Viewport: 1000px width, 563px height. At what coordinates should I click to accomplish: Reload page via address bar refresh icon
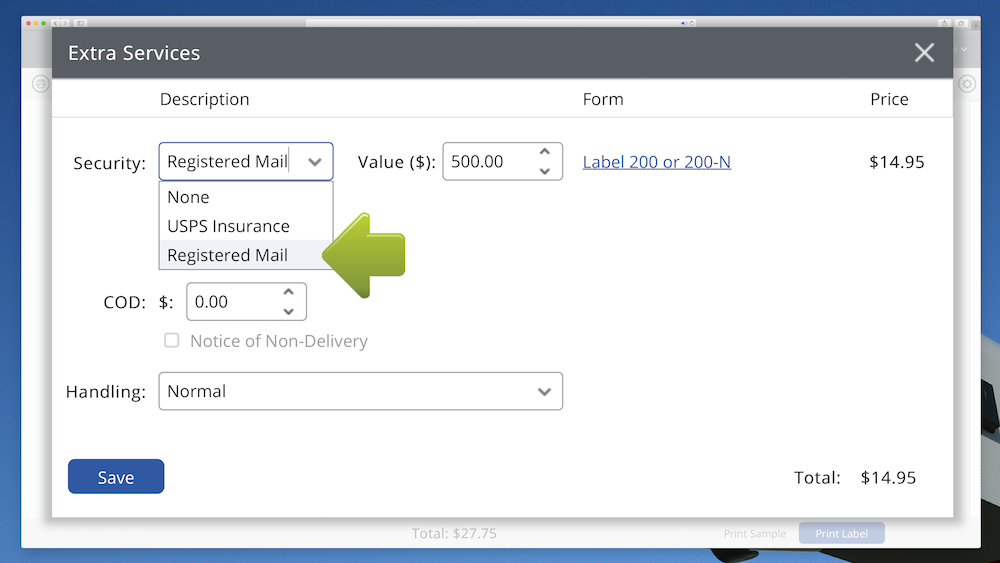coord(691,23)
